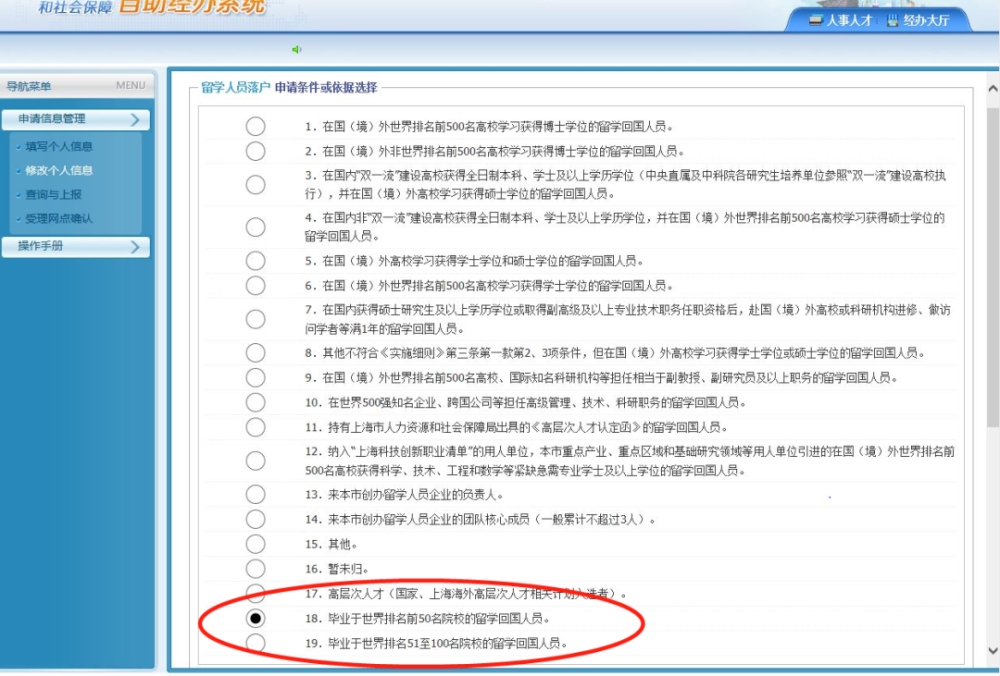
Task: Select radio option 15 其他
Action: [x=255, y=544]
